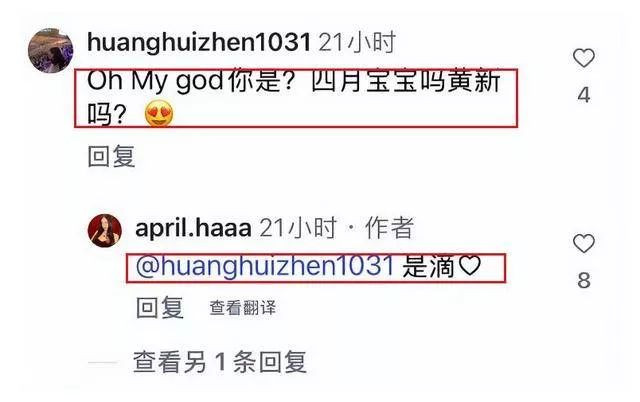Reply to huanghuizhen1031's comment
The height and width of the screenshot is (402, 640).
coord(111,156)
